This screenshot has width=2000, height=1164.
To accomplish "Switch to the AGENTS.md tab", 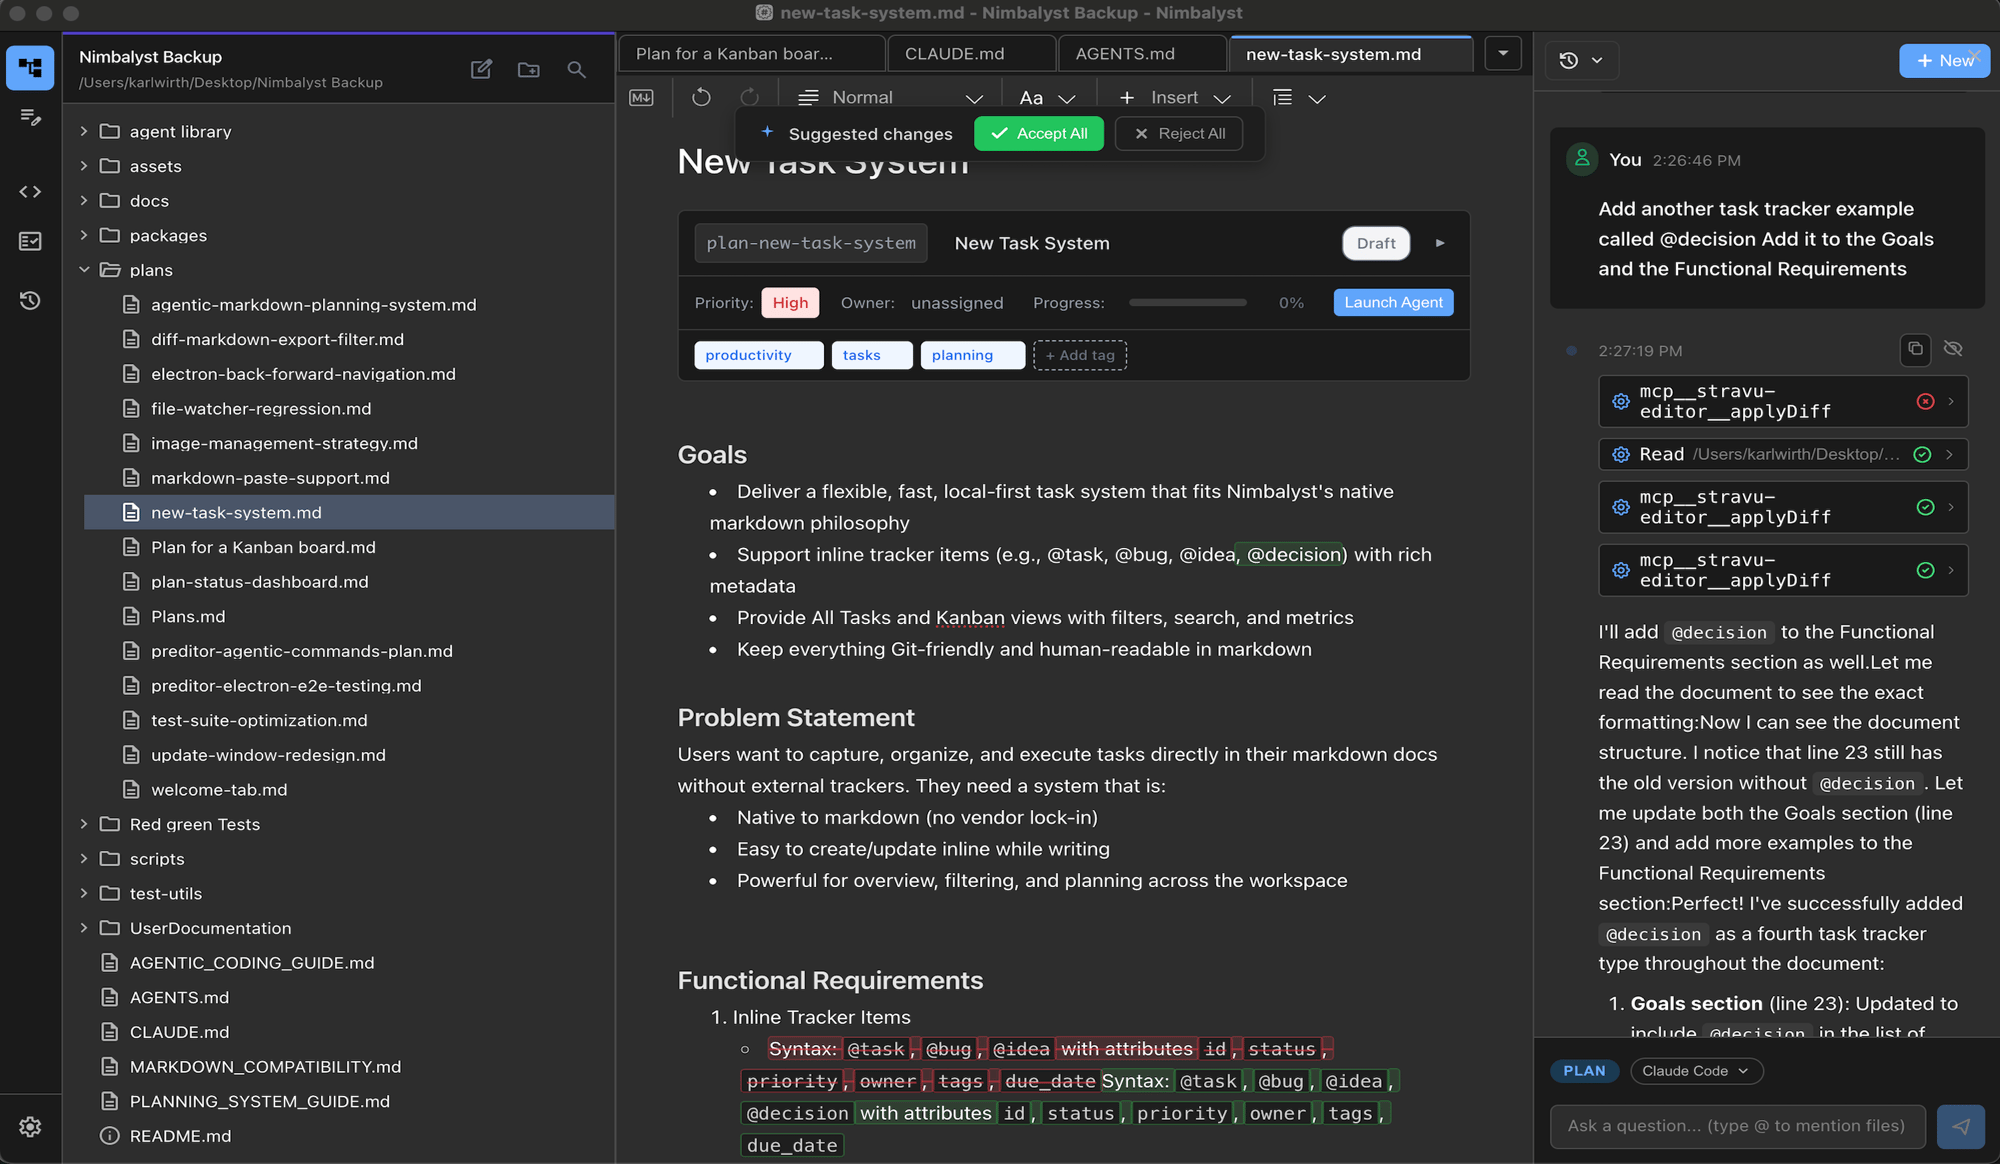I will [x=1125, y=54].
